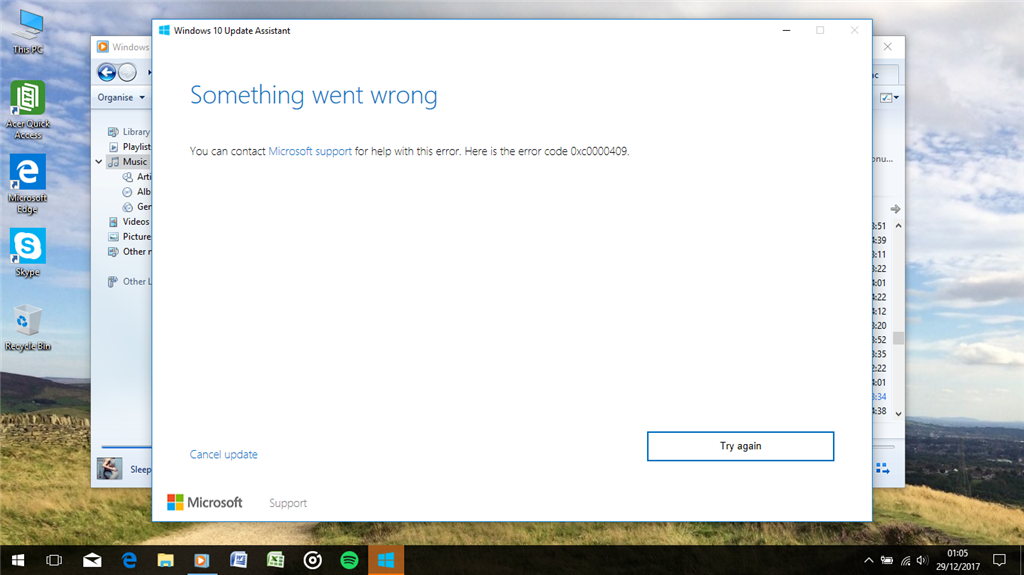
Task: Click the right arrow icon in Media Player
Action: click(x=895, y=209)
